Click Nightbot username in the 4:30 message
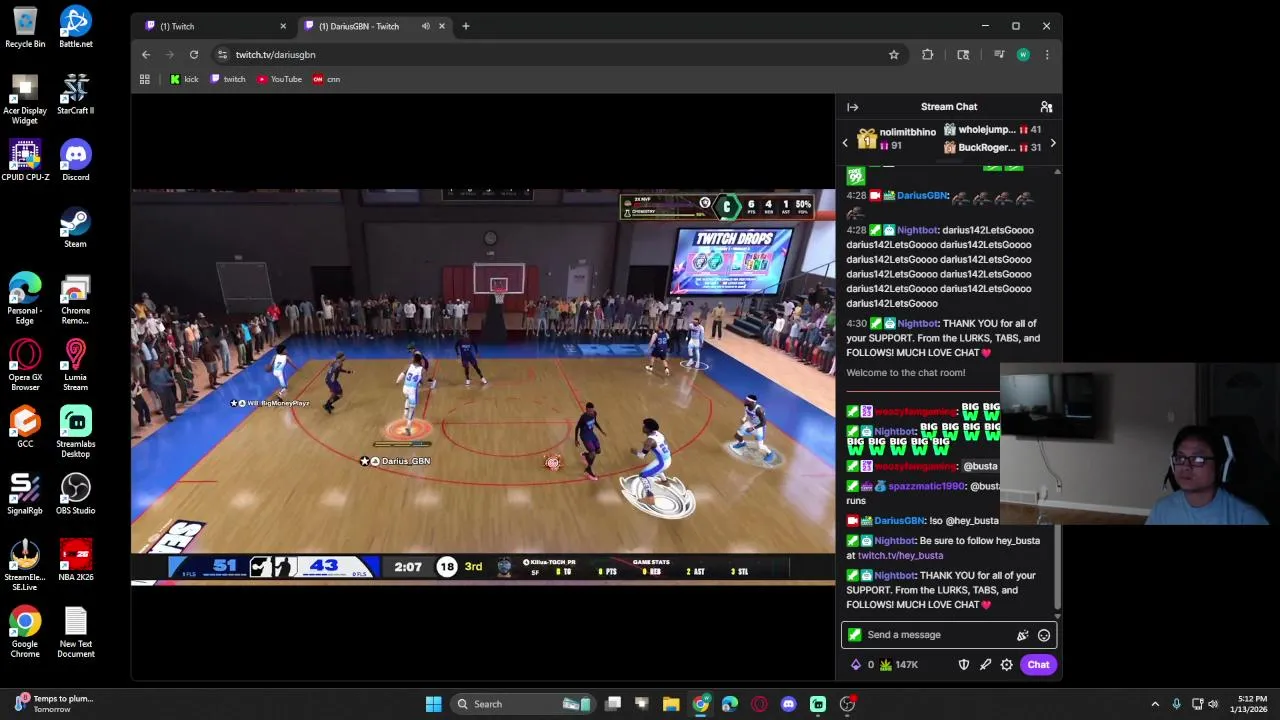The width and height of the screenshot is (1280, 720). (917, 324)
